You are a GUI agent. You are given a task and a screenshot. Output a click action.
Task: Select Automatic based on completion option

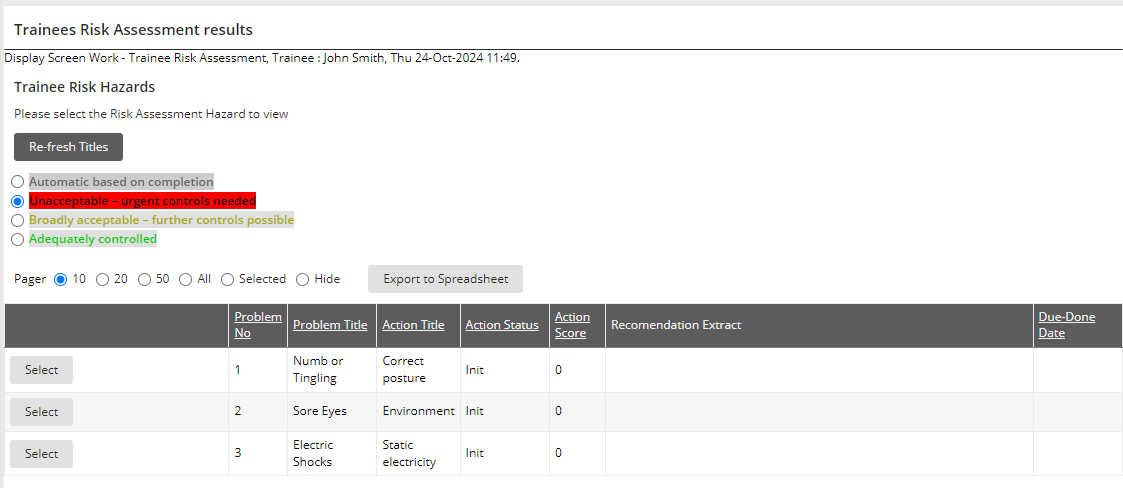[18, 182]
